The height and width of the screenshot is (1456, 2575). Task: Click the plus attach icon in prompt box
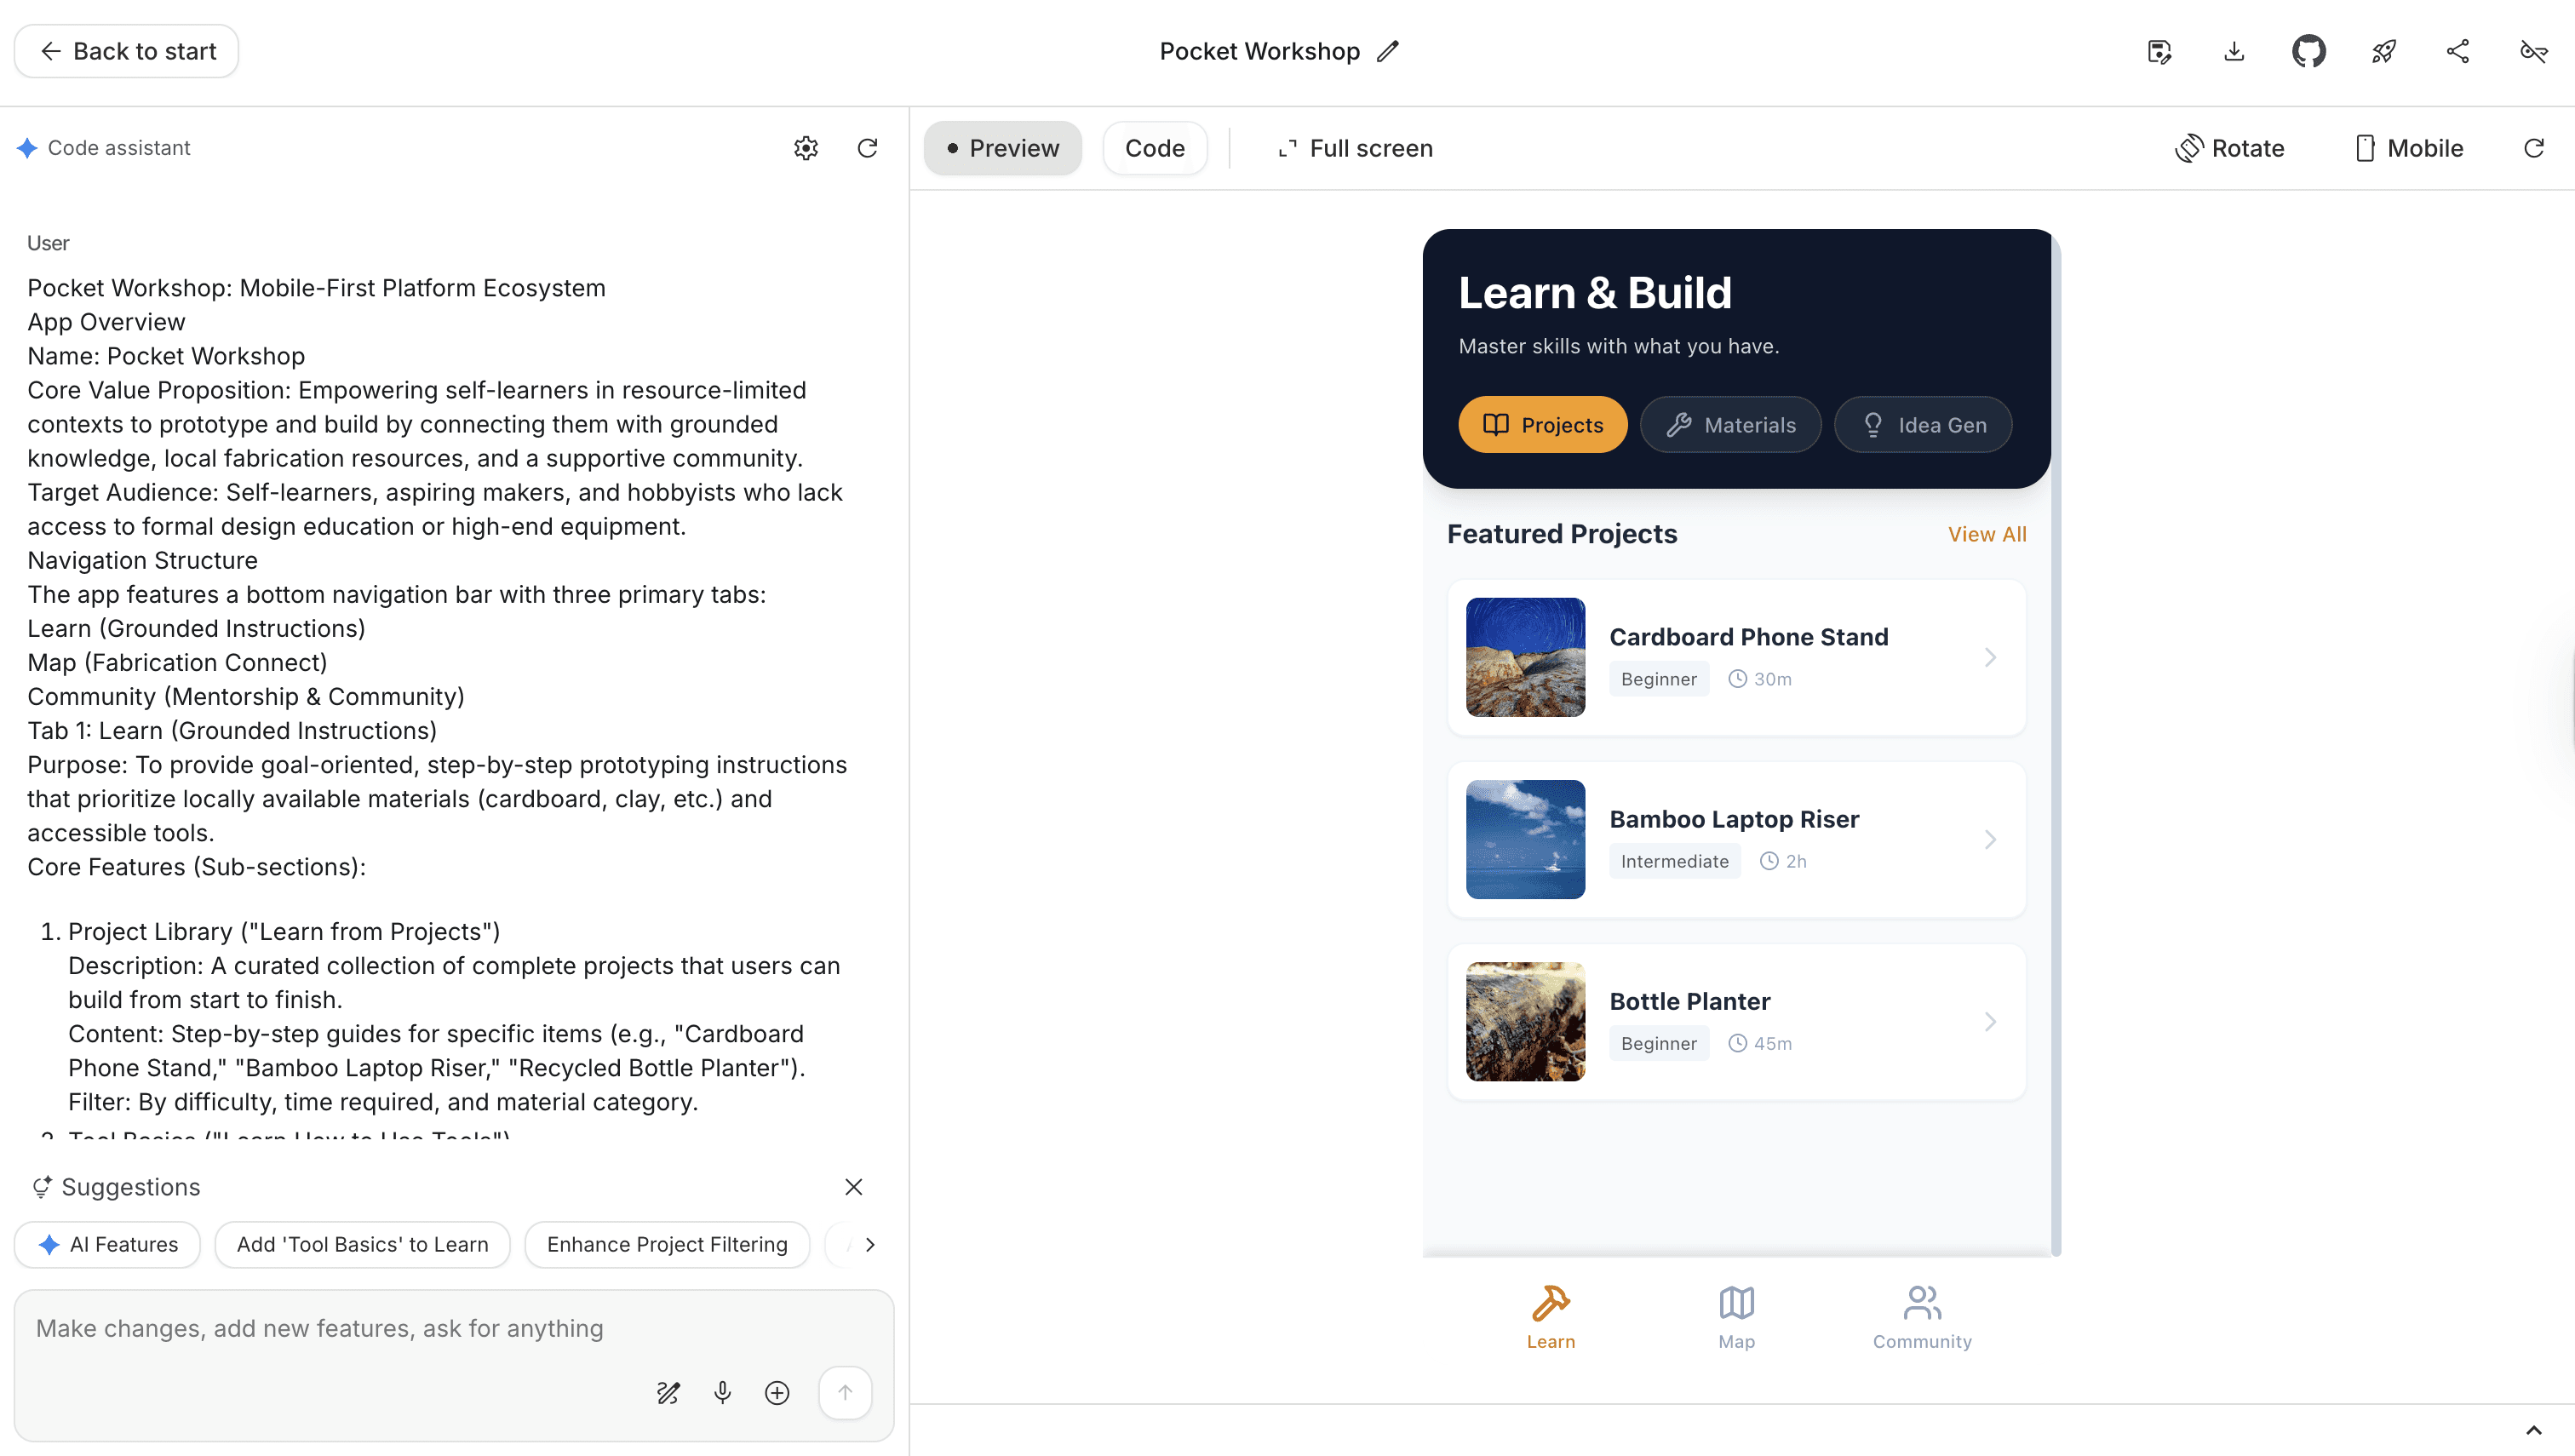click(x=777, y=1392)
